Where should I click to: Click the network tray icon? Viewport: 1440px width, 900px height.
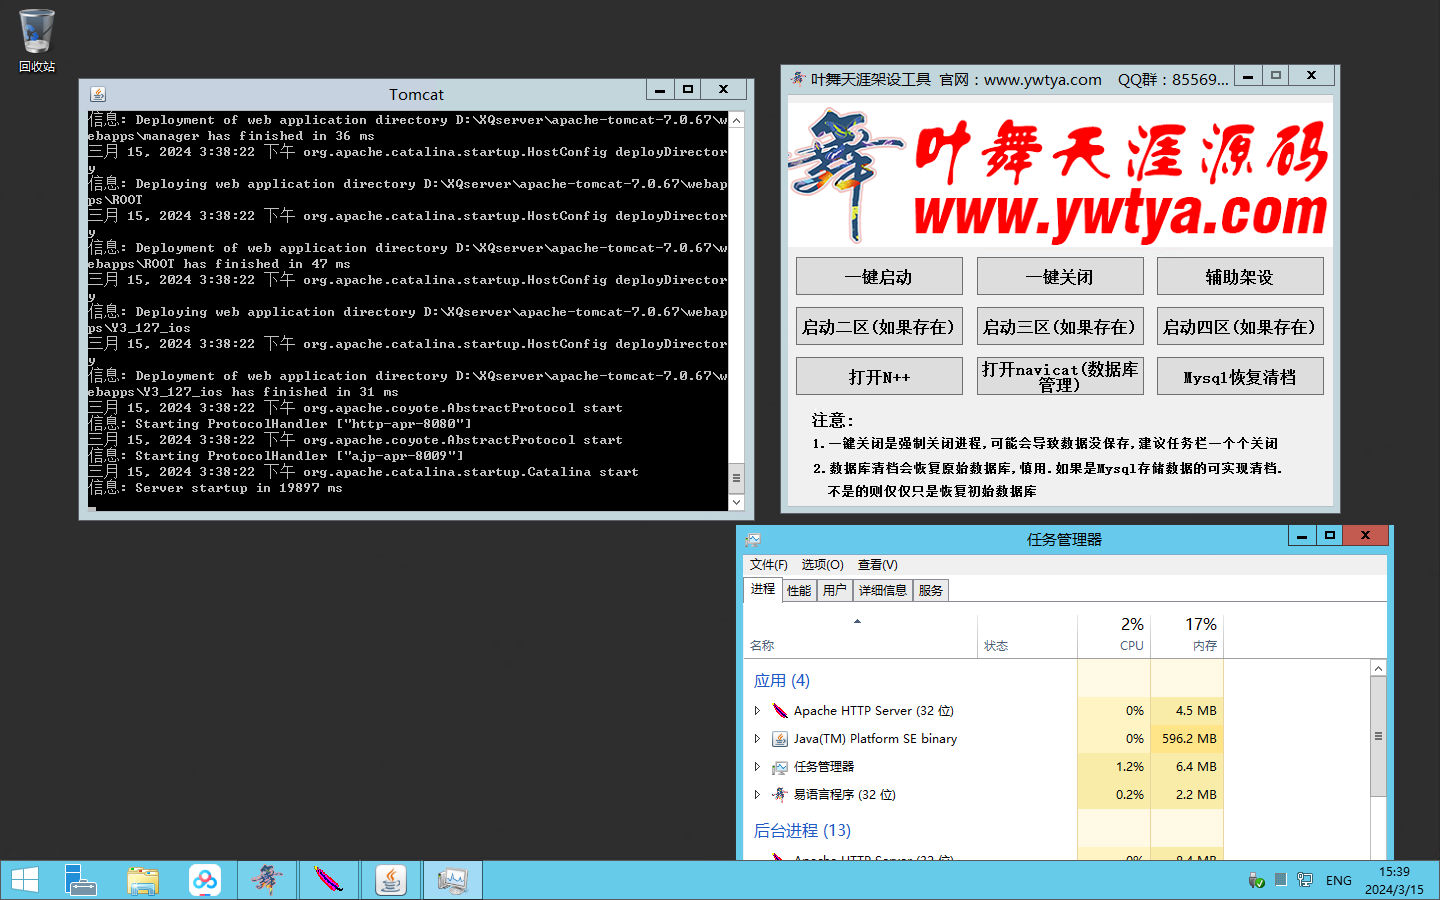(1304, 880)
